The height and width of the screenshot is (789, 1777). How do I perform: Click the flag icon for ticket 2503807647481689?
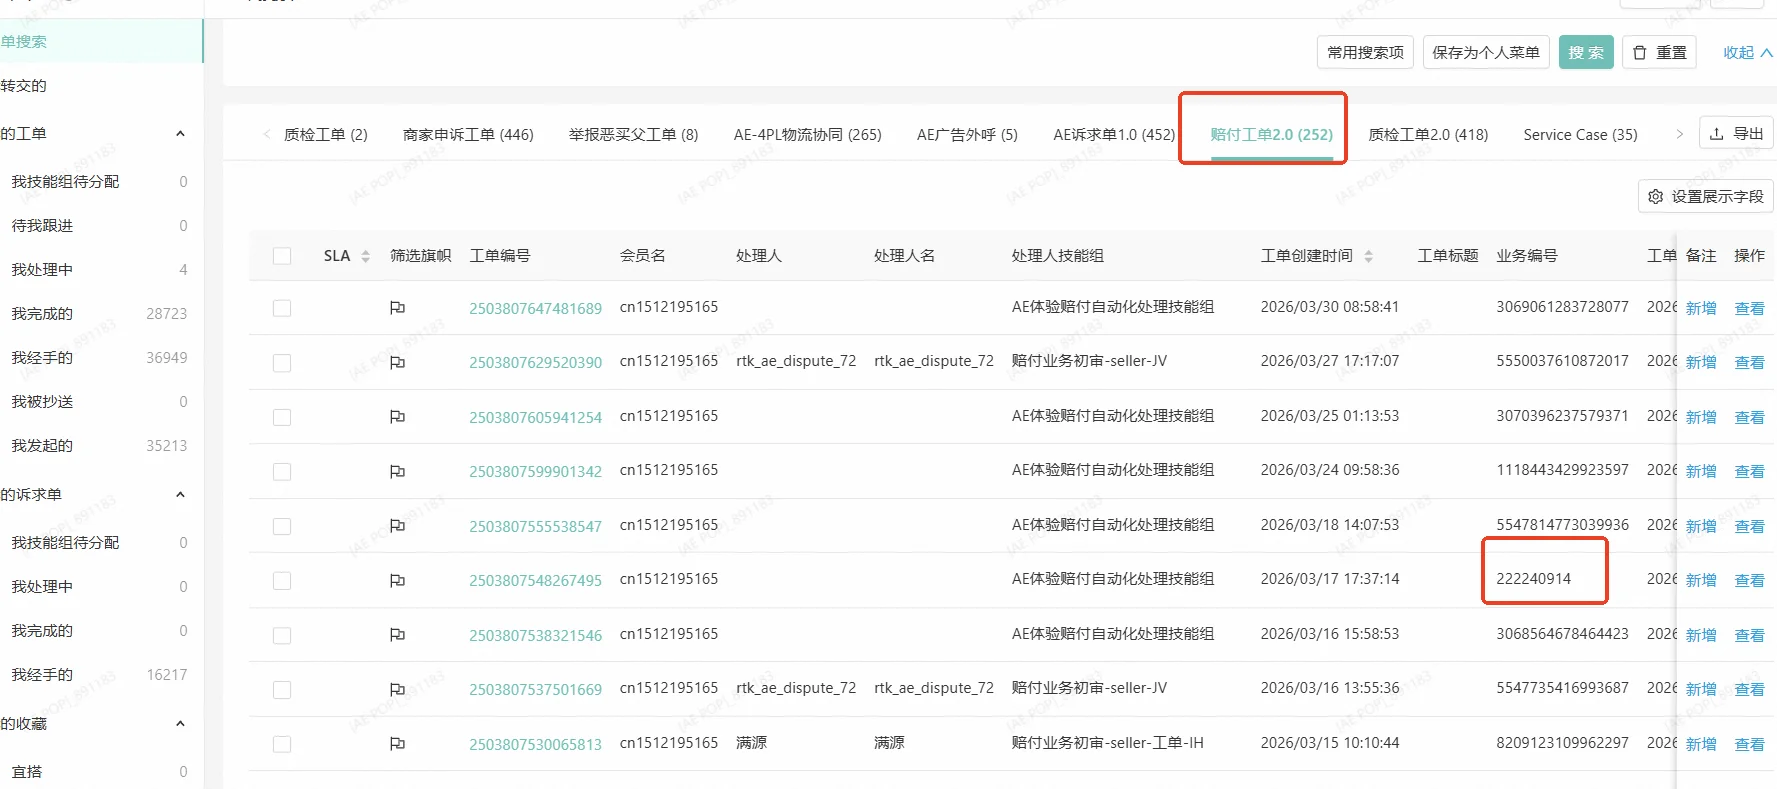[397, 308]
